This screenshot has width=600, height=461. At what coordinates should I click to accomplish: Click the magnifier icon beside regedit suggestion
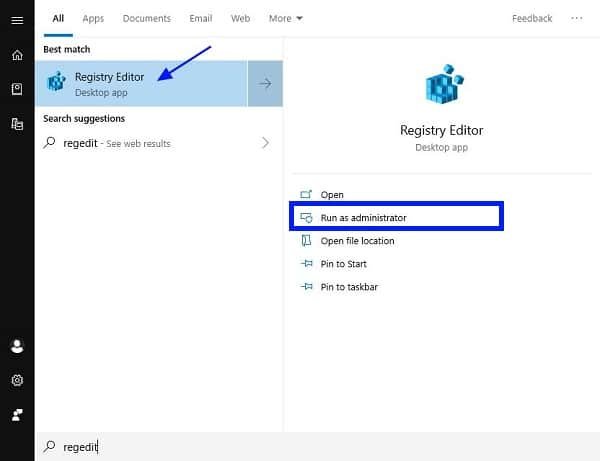(49, 143)
